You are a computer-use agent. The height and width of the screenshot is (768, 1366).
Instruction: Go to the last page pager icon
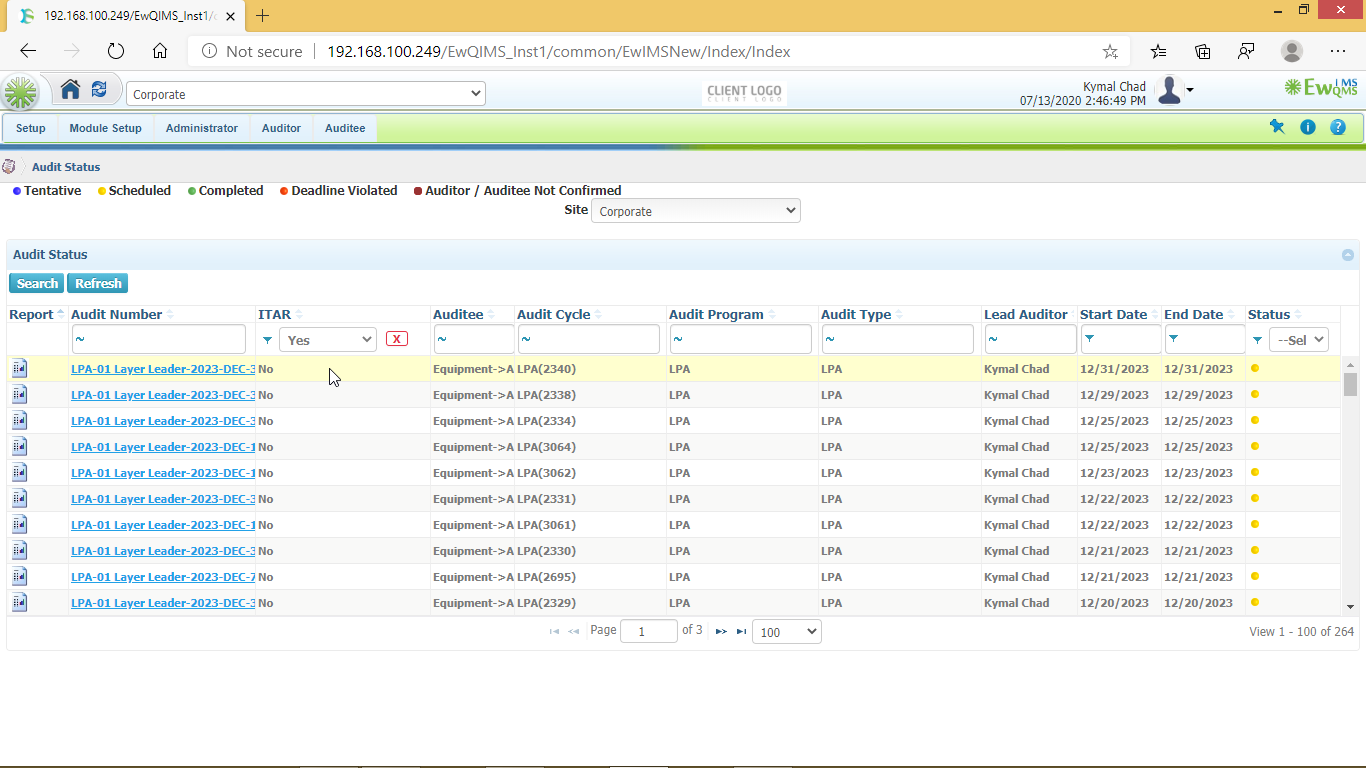[x=741, y=631]
